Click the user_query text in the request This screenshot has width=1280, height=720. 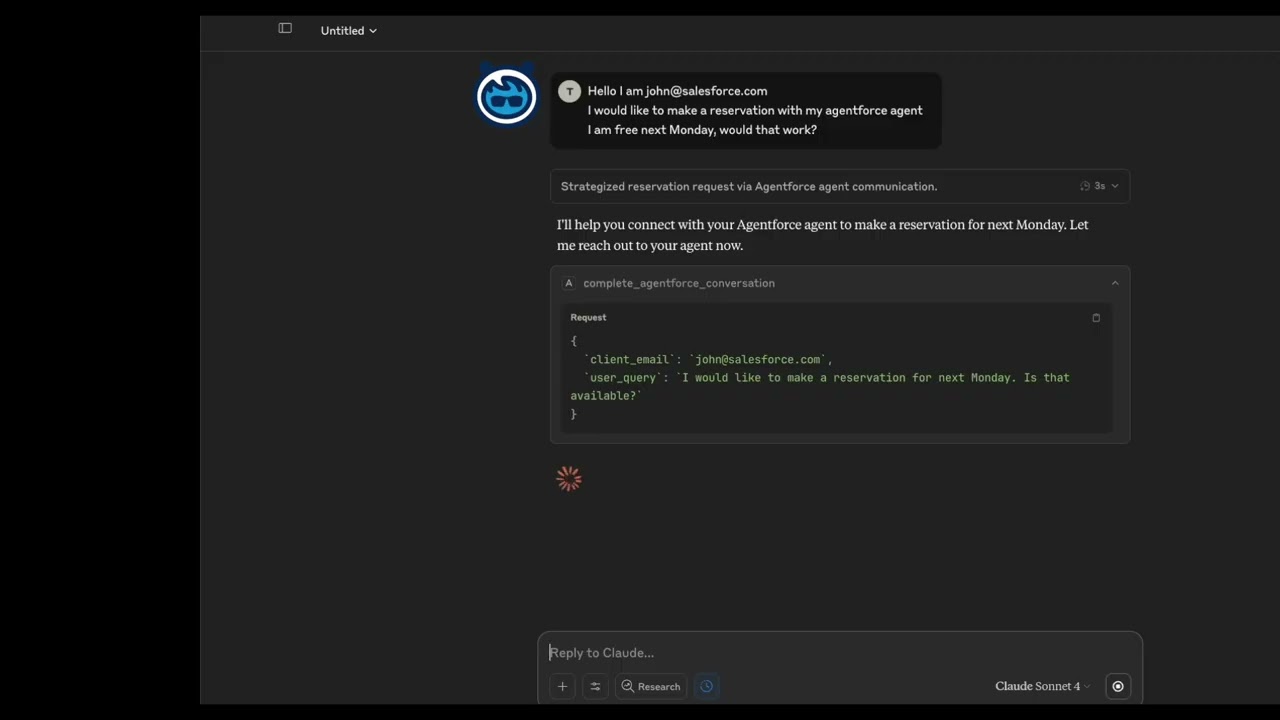[x=820, y=386]
